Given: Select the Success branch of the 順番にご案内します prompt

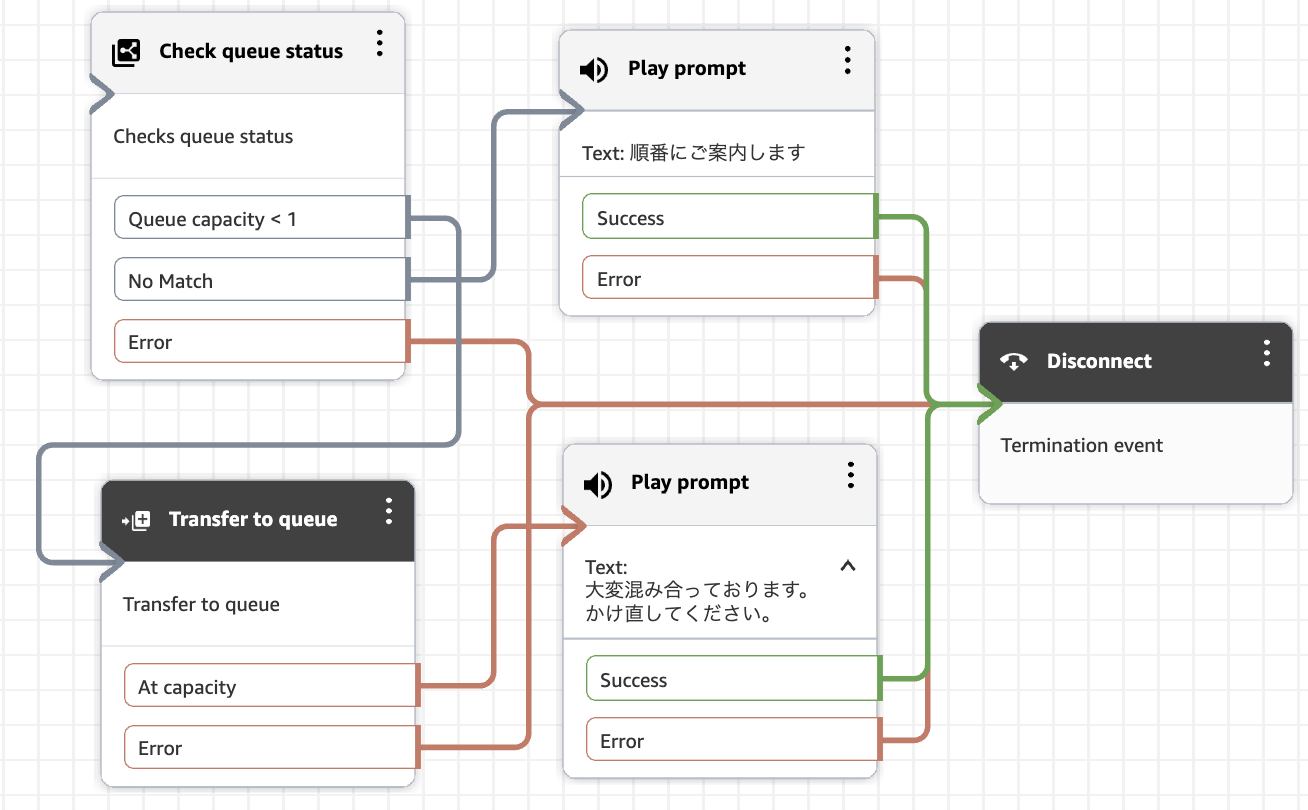Looking at the screenshot, I should click(x=729, y=217).
